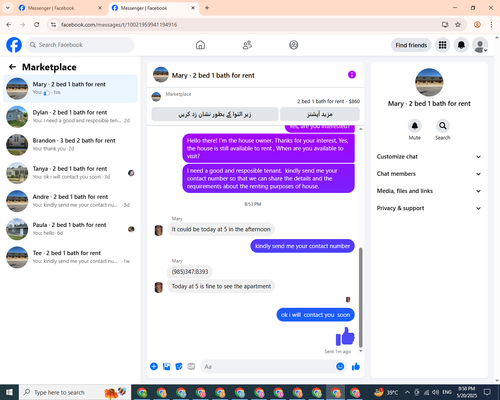Open Windows notification center icon
This screenshot has height=400, width=500.
point(487,392)
